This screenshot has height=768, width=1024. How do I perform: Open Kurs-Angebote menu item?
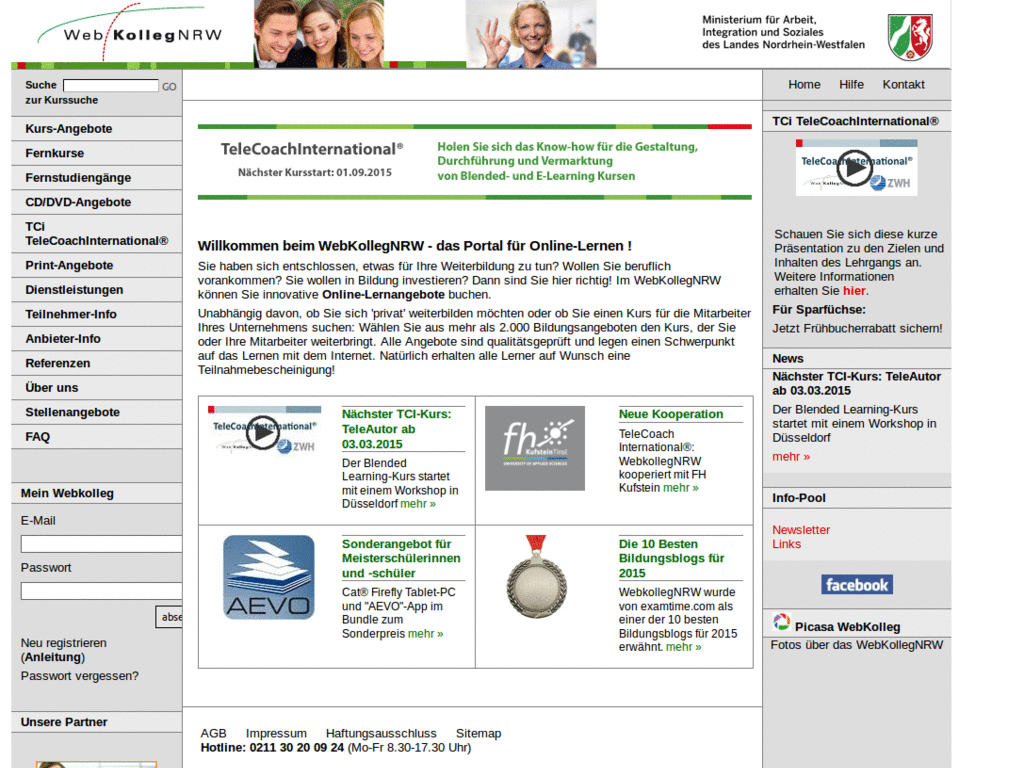[97, 129]
